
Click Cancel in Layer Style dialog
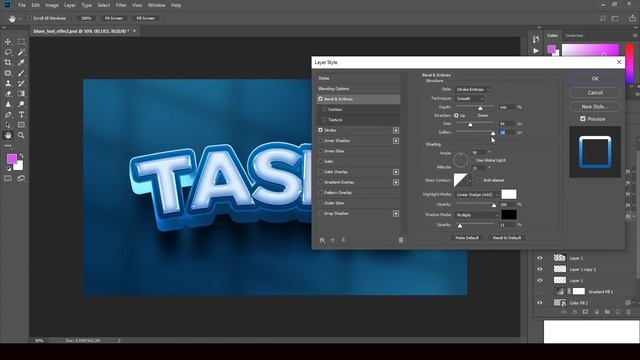pos(595,93)
